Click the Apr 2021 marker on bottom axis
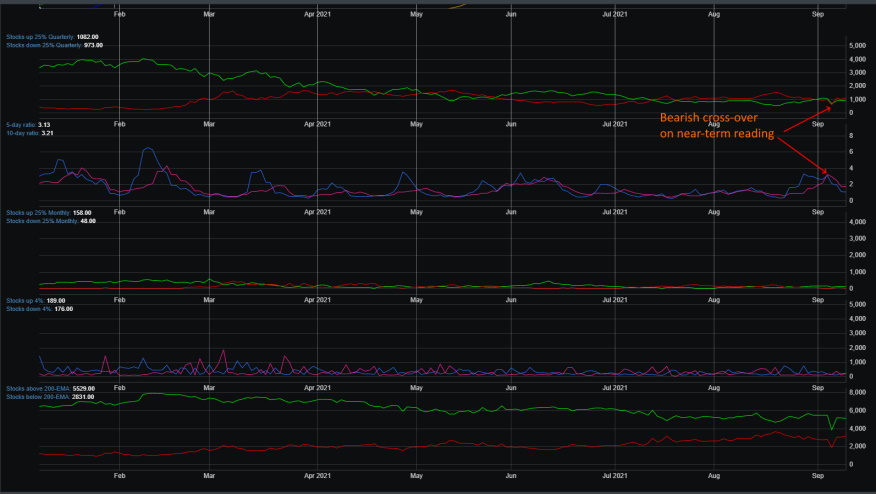The width and height of the screenshot is (876, 494). coord(317,476)
